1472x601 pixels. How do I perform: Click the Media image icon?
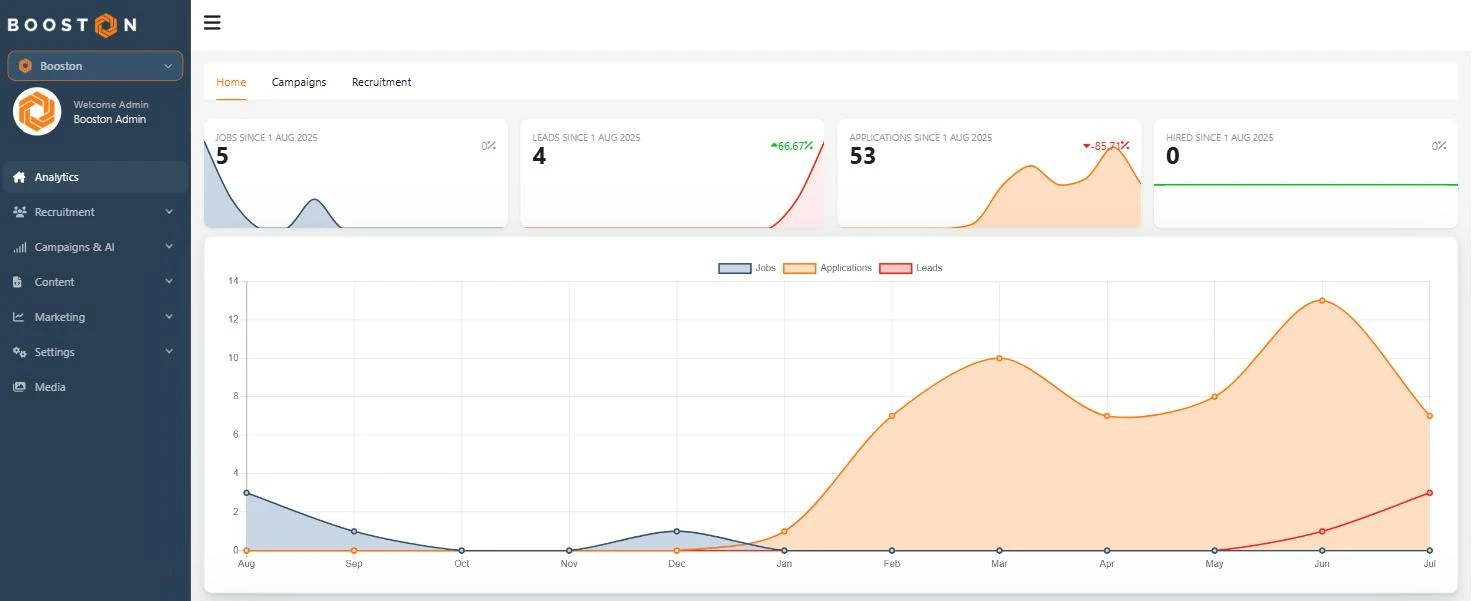point(19,387)
